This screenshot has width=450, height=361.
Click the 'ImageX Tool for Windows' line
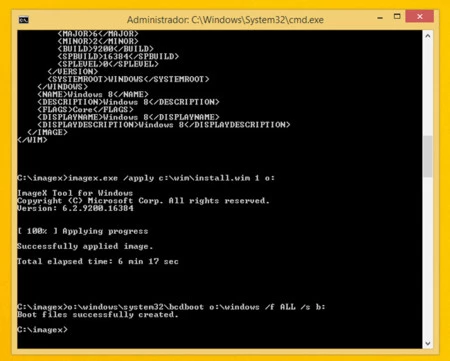tap(75, 193)
